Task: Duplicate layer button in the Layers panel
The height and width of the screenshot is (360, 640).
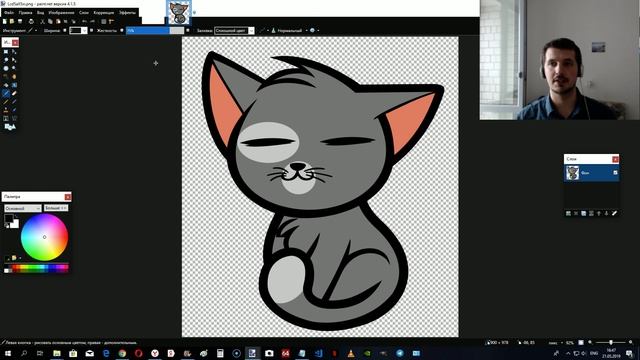Action: click(x=584, y=213)
